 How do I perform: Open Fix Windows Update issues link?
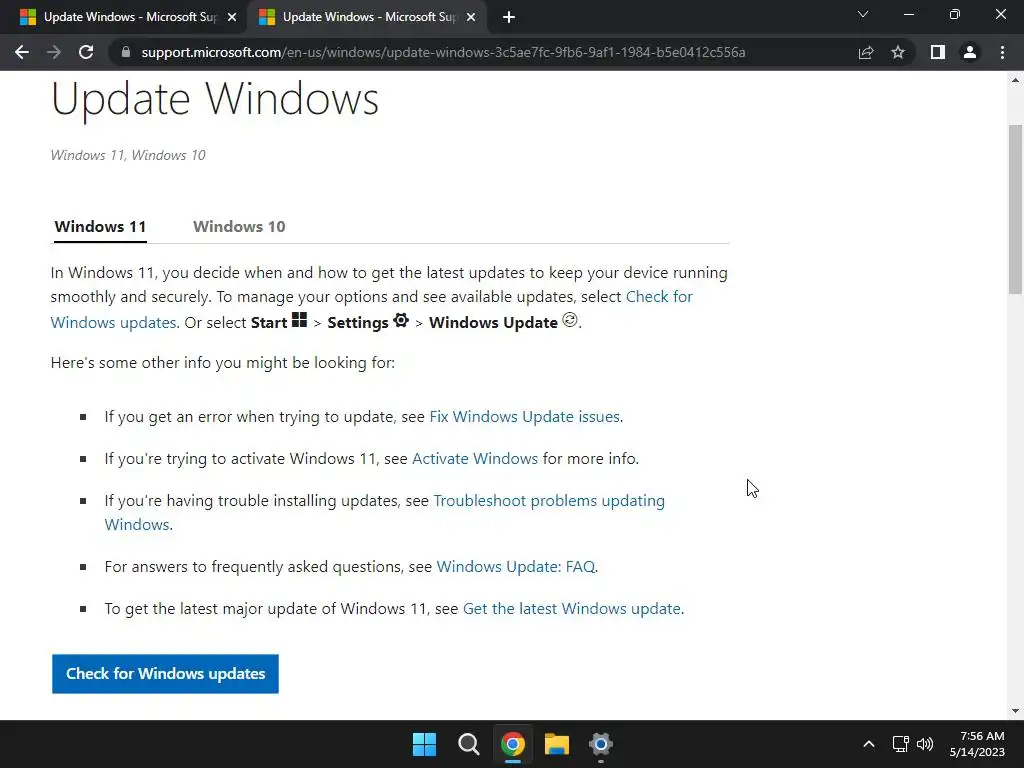[526, 417]
